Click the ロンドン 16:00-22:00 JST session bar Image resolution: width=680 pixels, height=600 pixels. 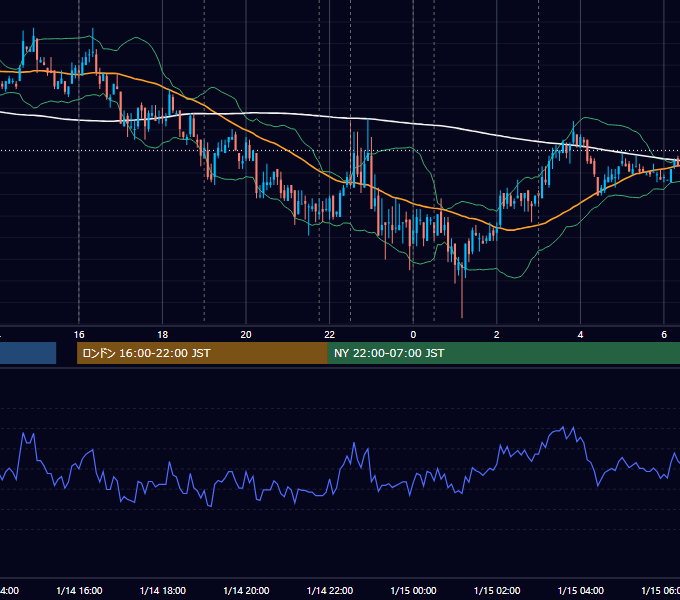[x=202, y=353]
